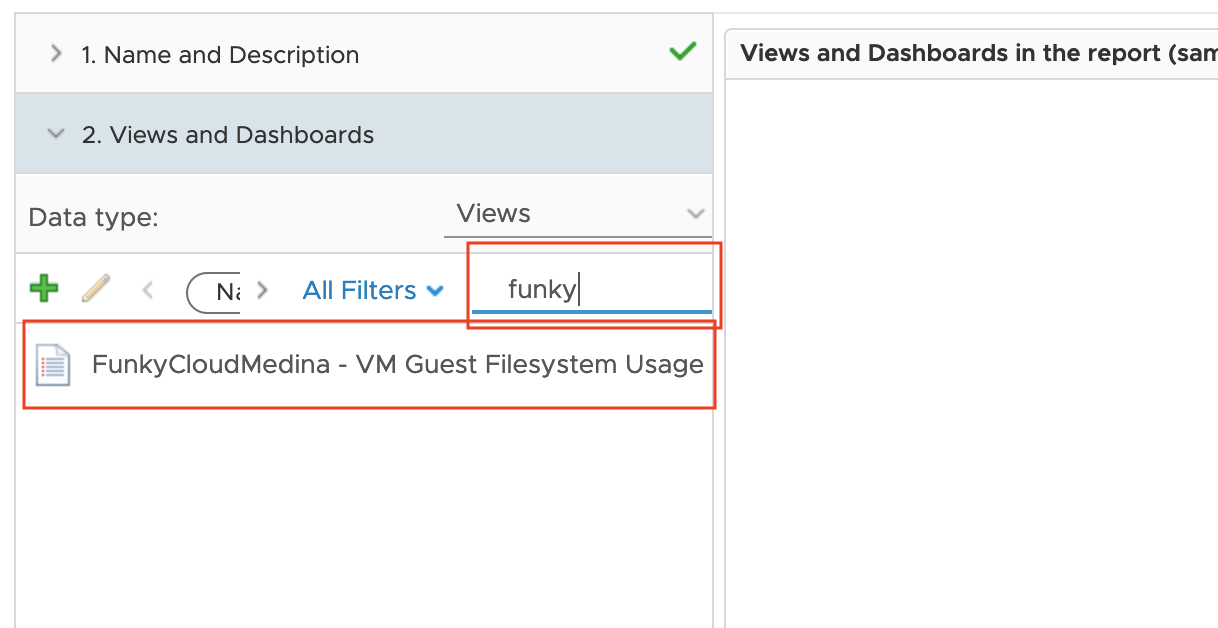Click the pencil edit view icon
Viewport: 1218px width, 628px height.
point(96,289)
